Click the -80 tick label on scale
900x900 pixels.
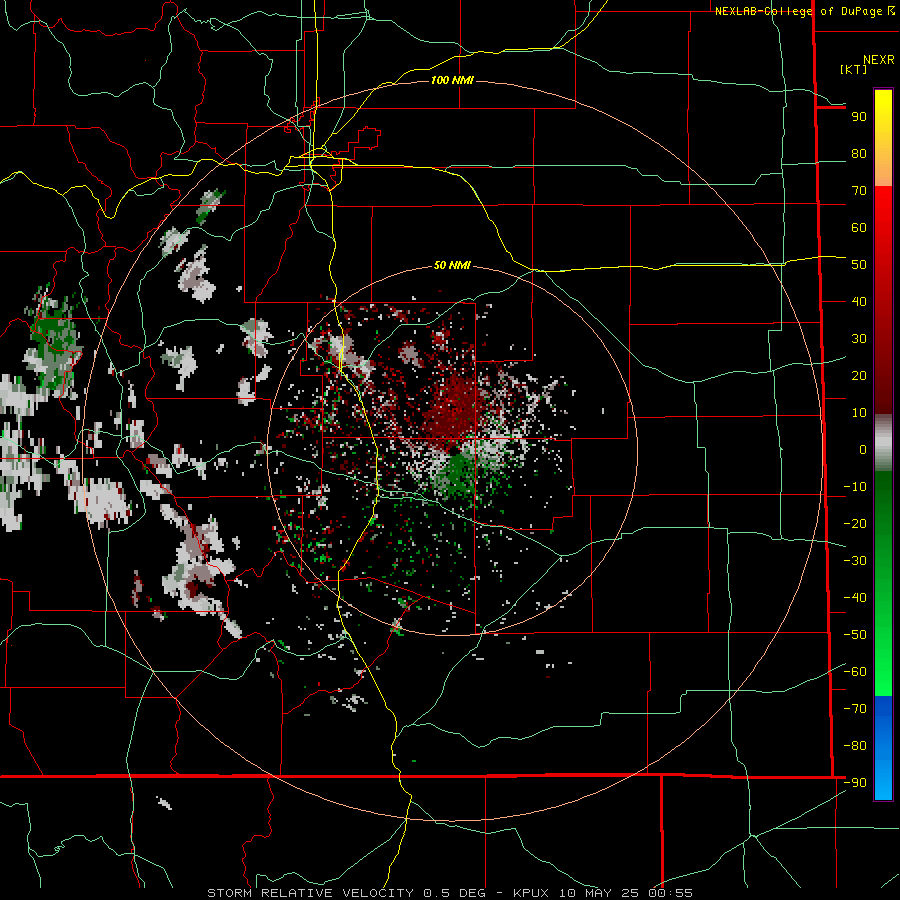click(855, 746)
